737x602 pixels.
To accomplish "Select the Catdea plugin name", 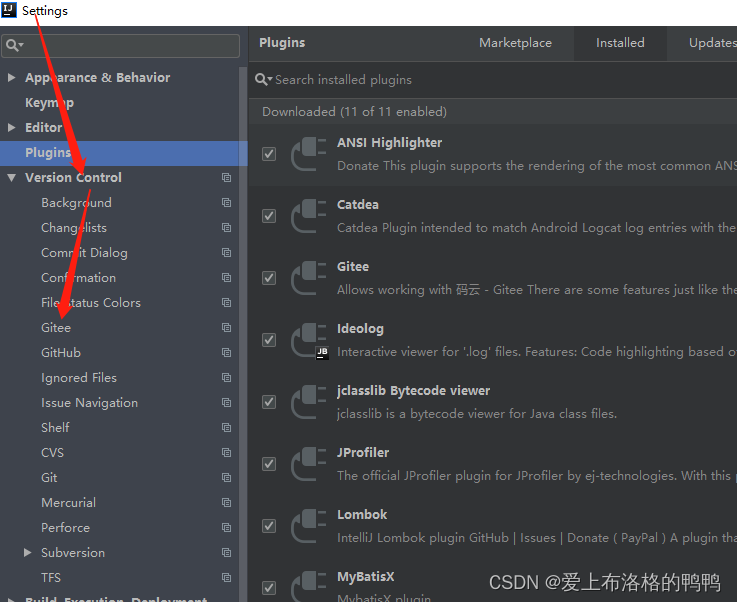I will (358, 204).
